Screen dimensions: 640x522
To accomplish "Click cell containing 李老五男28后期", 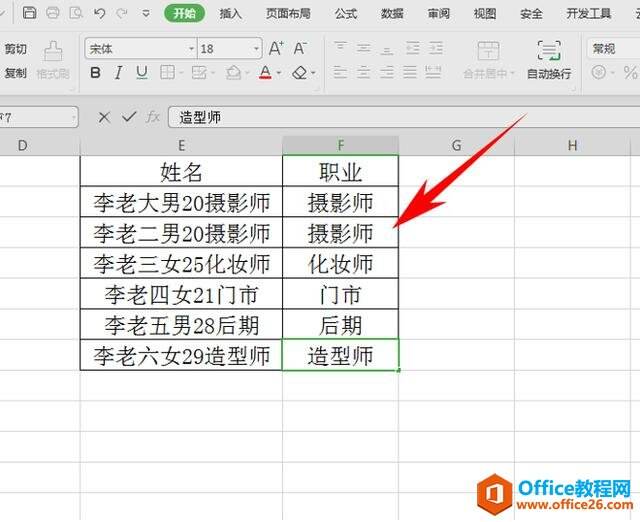I will tap(182, 324).
